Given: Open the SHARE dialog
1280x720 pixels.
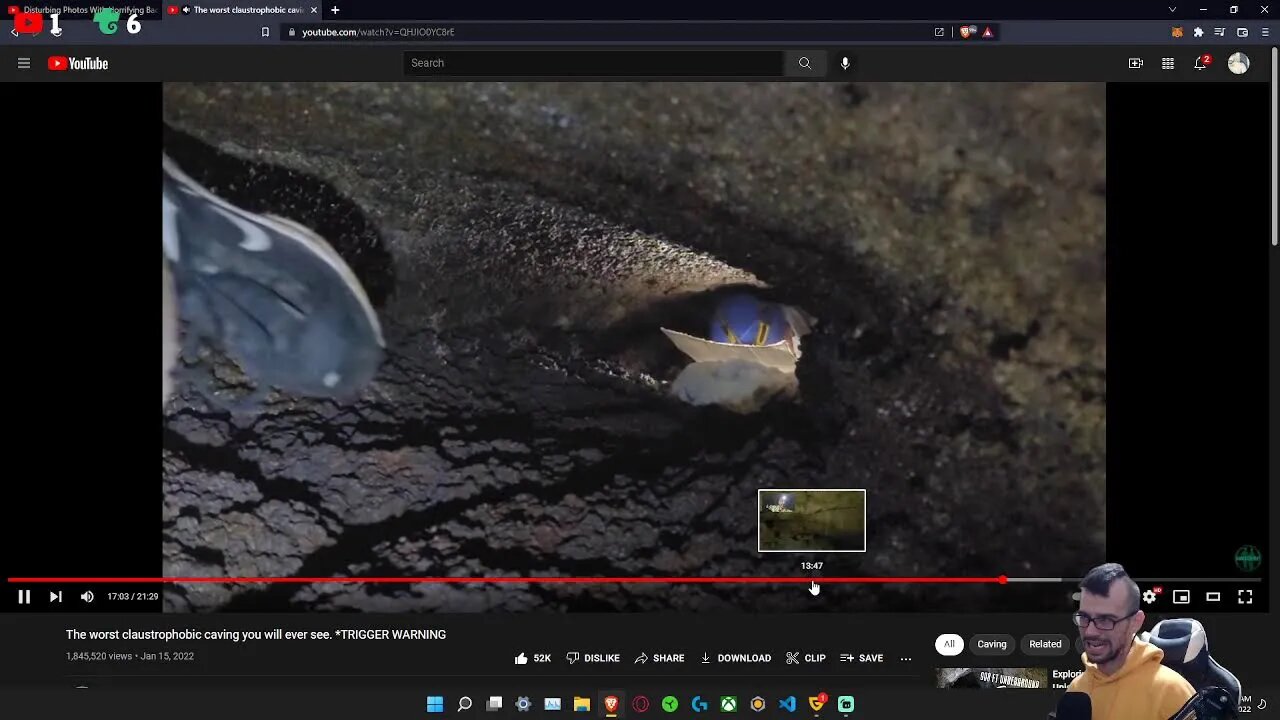Looking at the screenshot, I should (660, 658).
